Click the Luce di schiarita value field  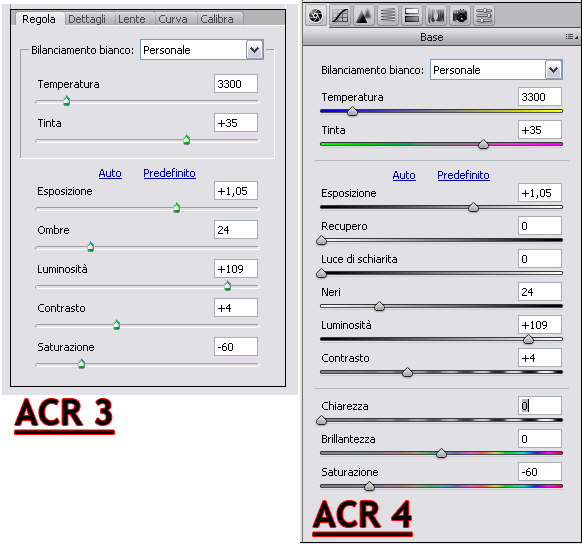540,259
